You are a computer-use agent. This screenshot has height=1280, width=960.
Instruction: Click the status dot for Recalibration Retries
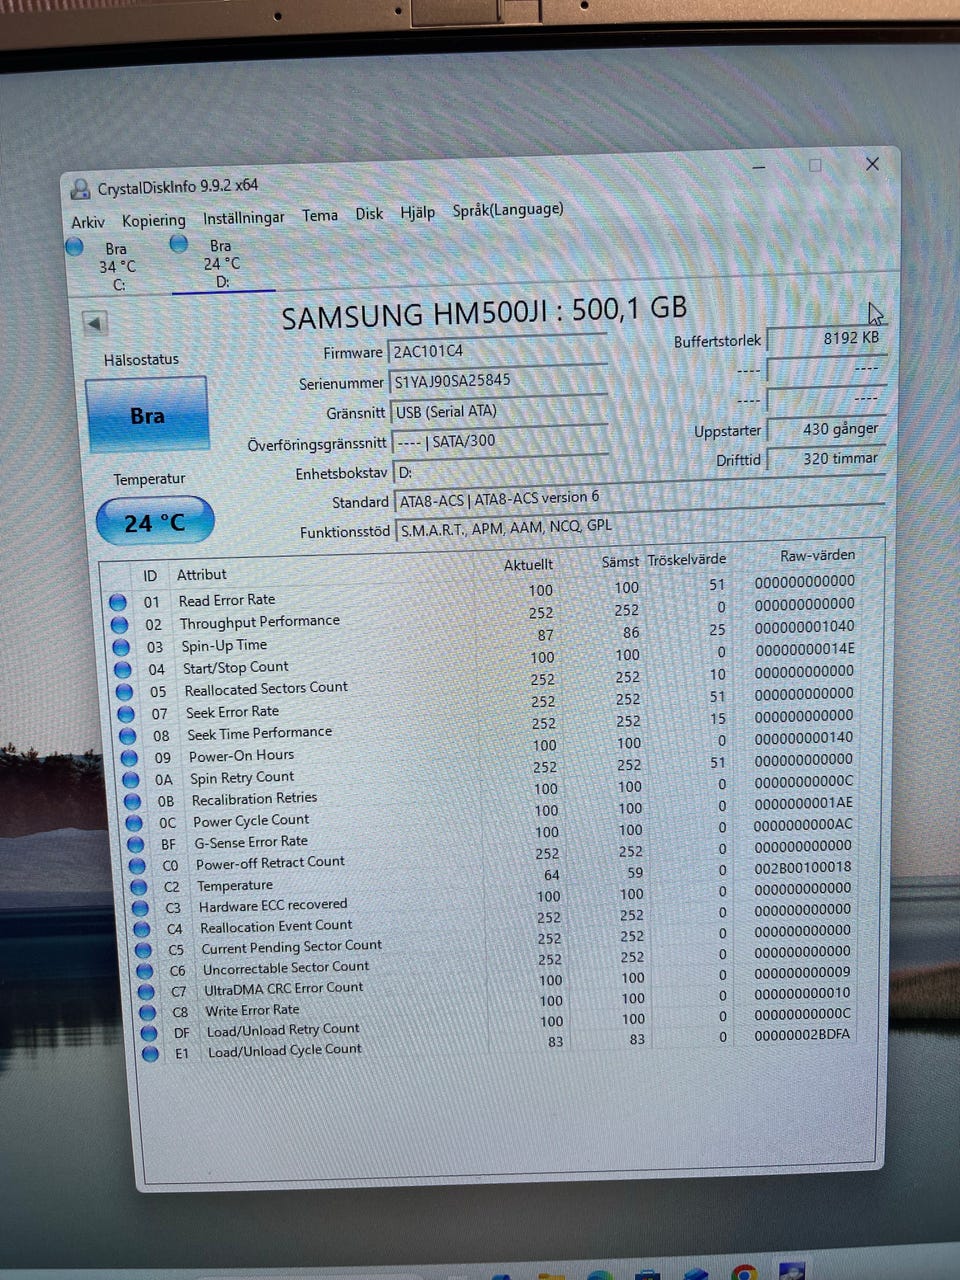[x=133, y=801]
